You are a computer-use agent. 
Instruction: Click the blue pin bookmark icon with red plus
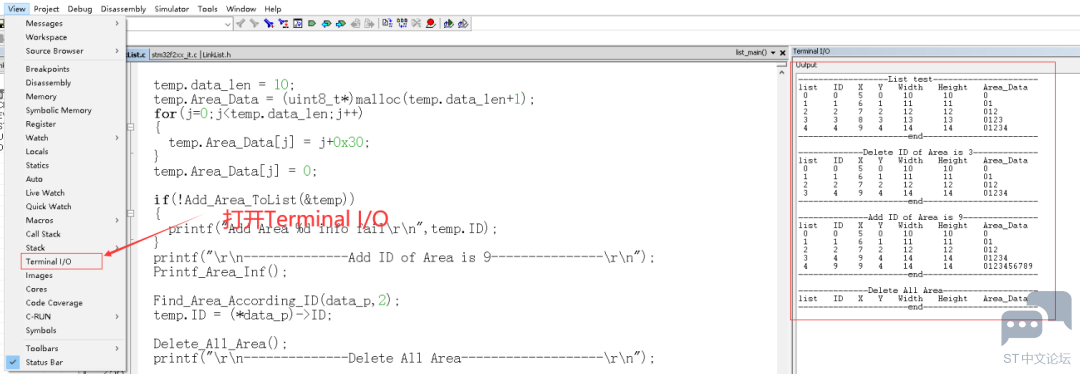(x=269, y=23)
